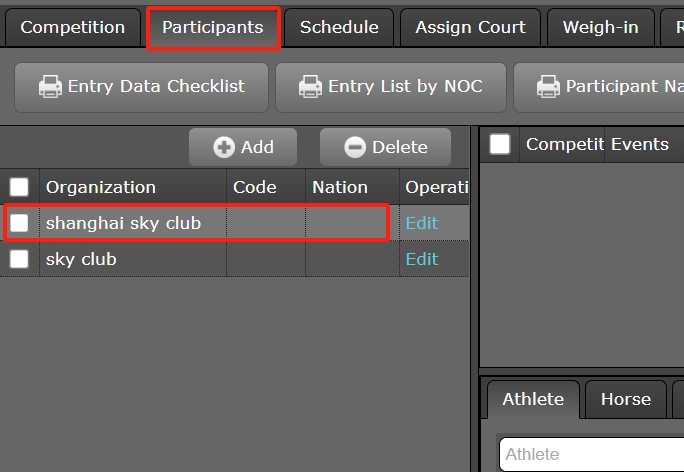
Task: Switch to the Schedule tab
Action: pyautogui.click(x=339, y=28)
